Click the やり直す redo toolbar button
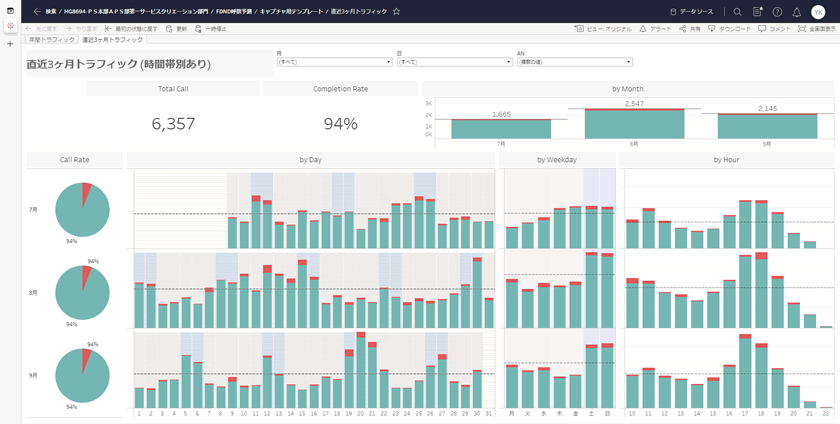 (81, 29)
